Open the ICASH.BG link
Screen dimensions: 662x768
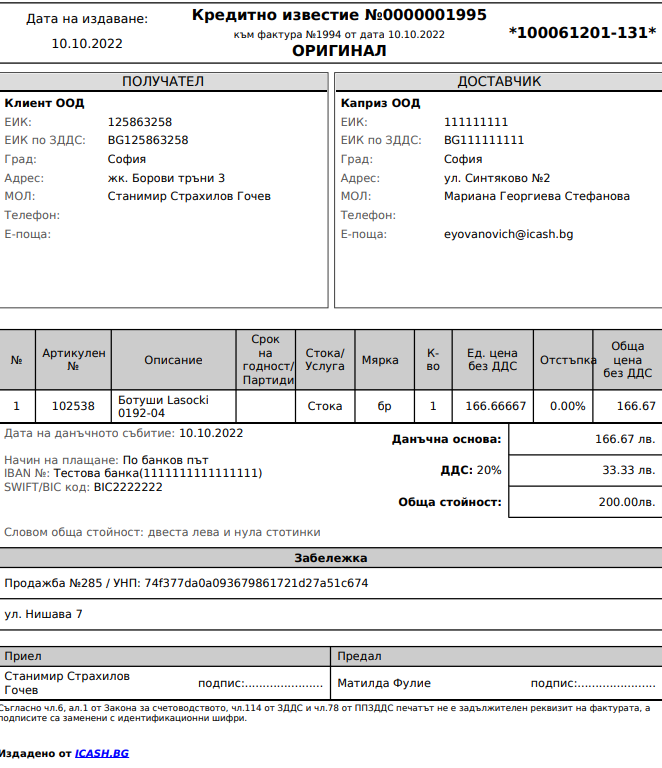102,753
